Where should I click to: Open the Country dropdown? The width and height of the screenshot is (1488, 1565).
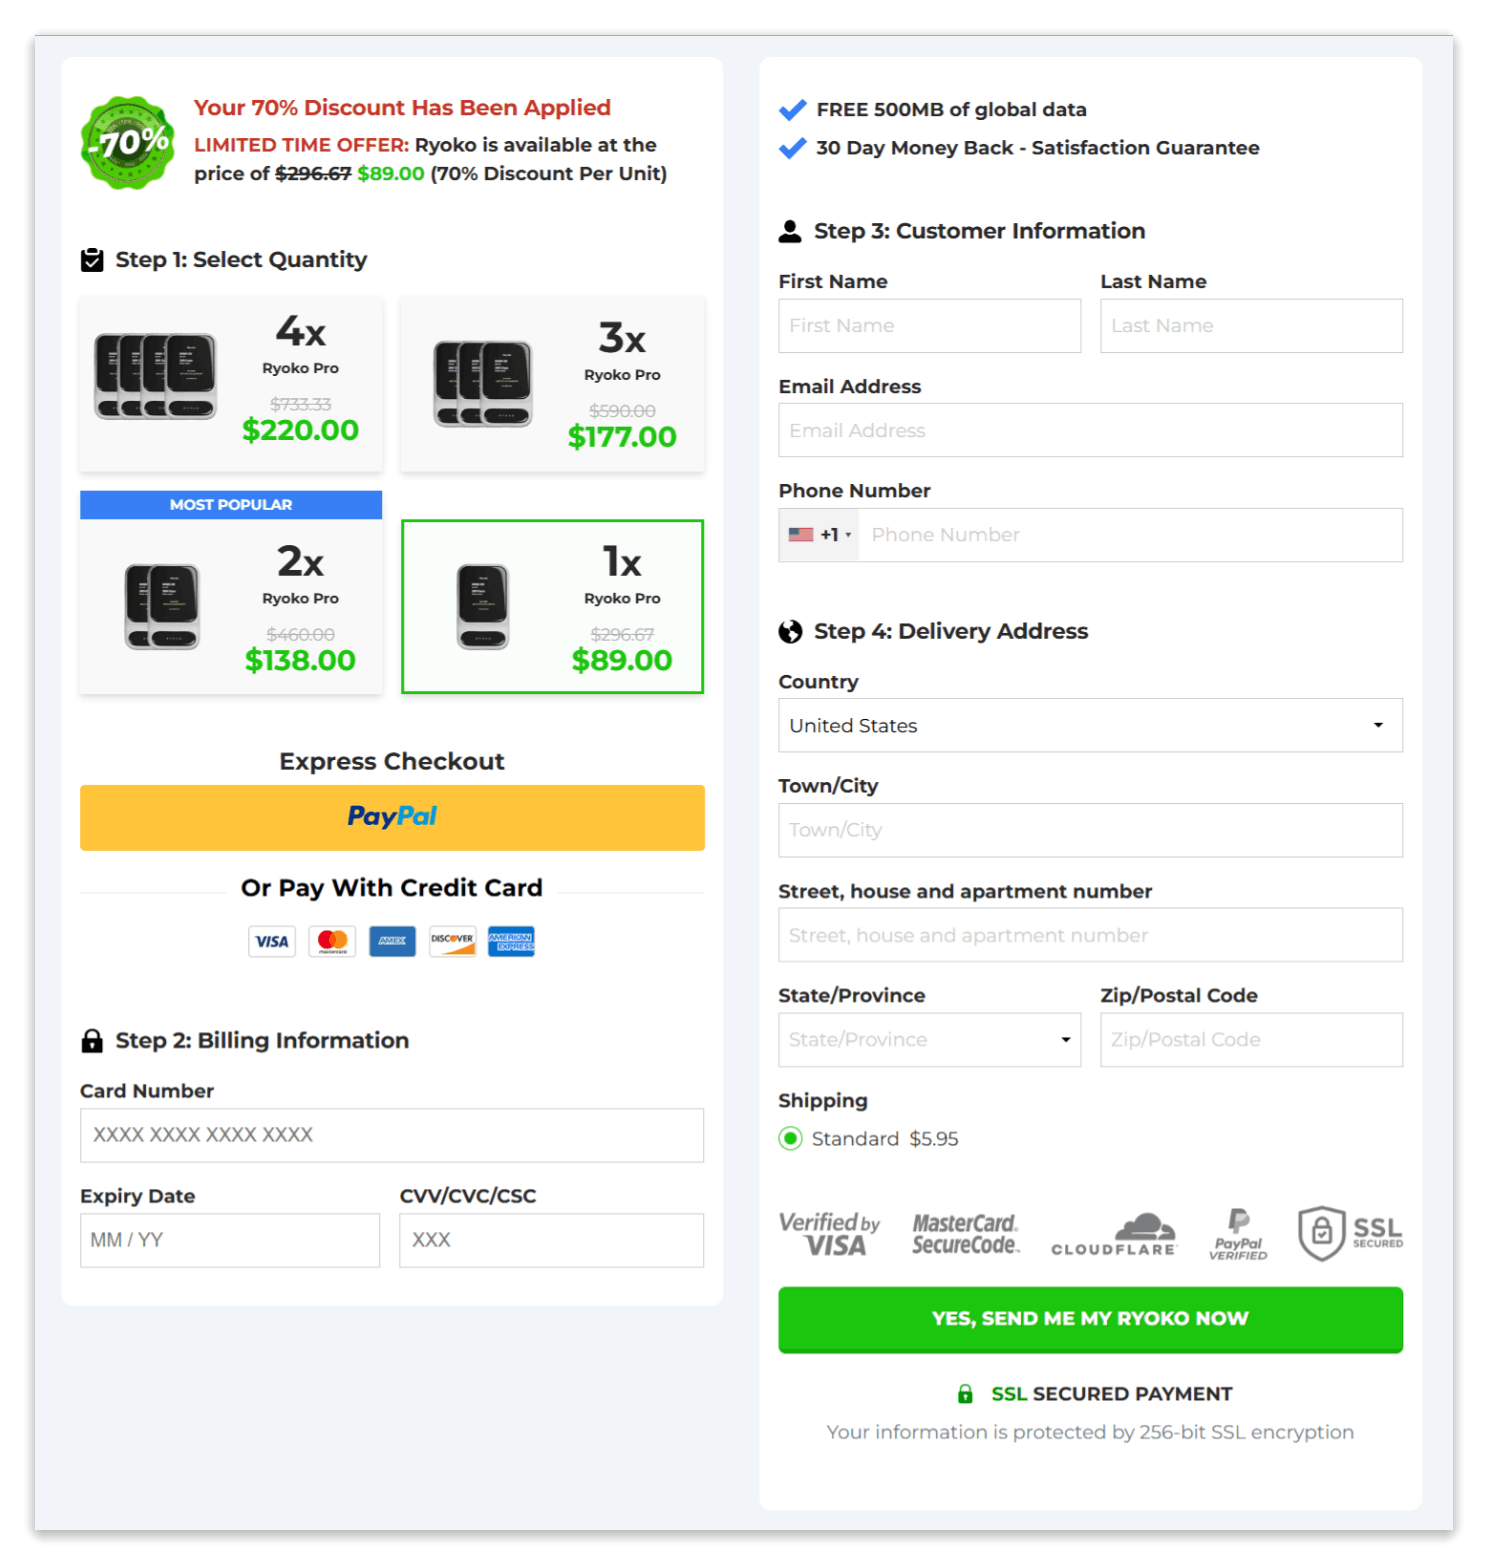coord(1090,725)
